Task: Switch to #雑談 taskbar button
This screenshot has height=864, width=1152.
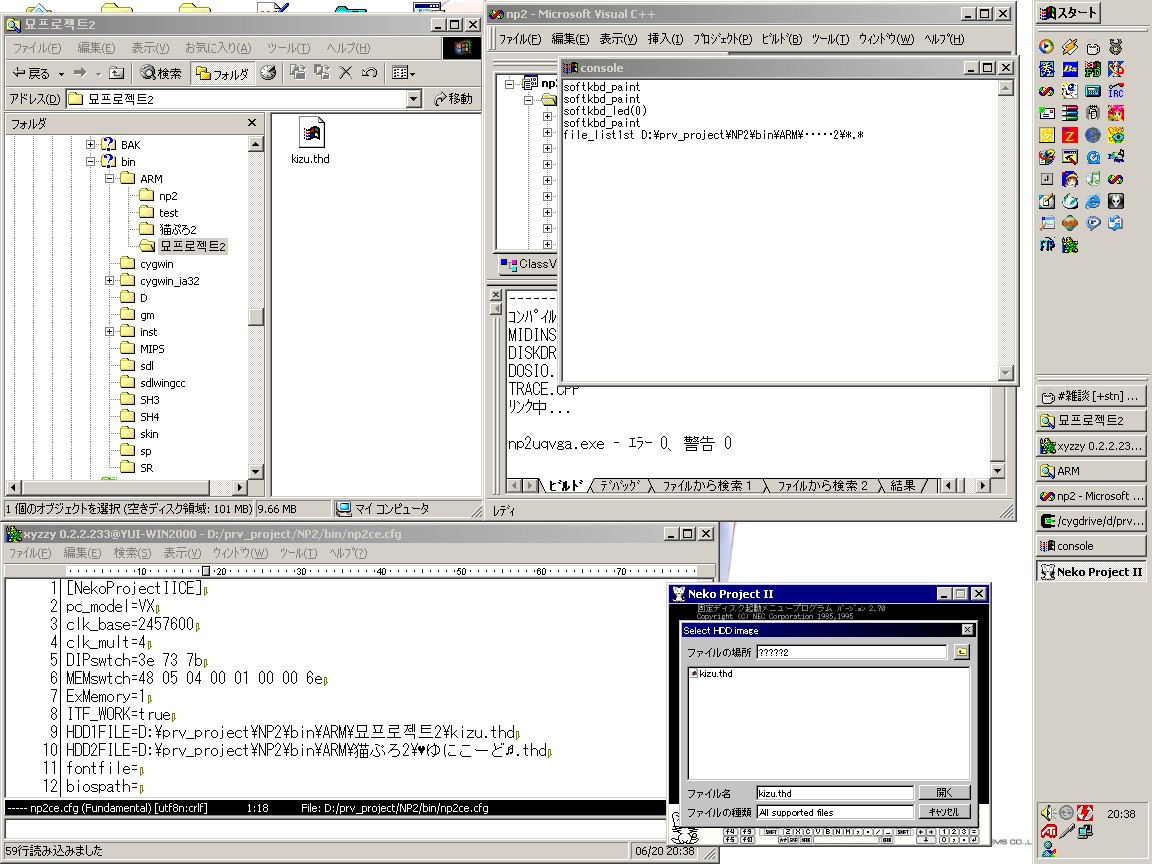Action: coord(1090,396)
